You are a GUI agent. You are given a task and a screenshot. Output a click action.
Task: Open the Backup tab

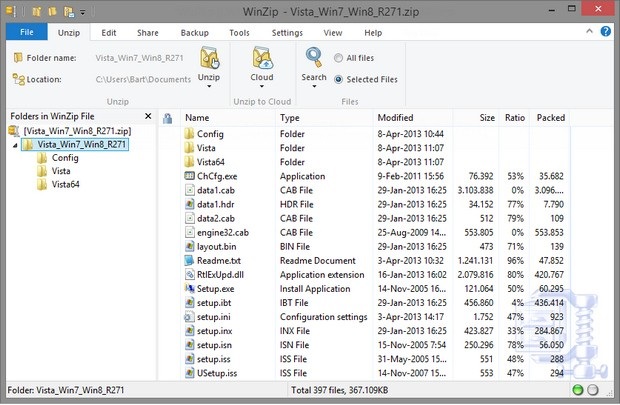point(195,33)
